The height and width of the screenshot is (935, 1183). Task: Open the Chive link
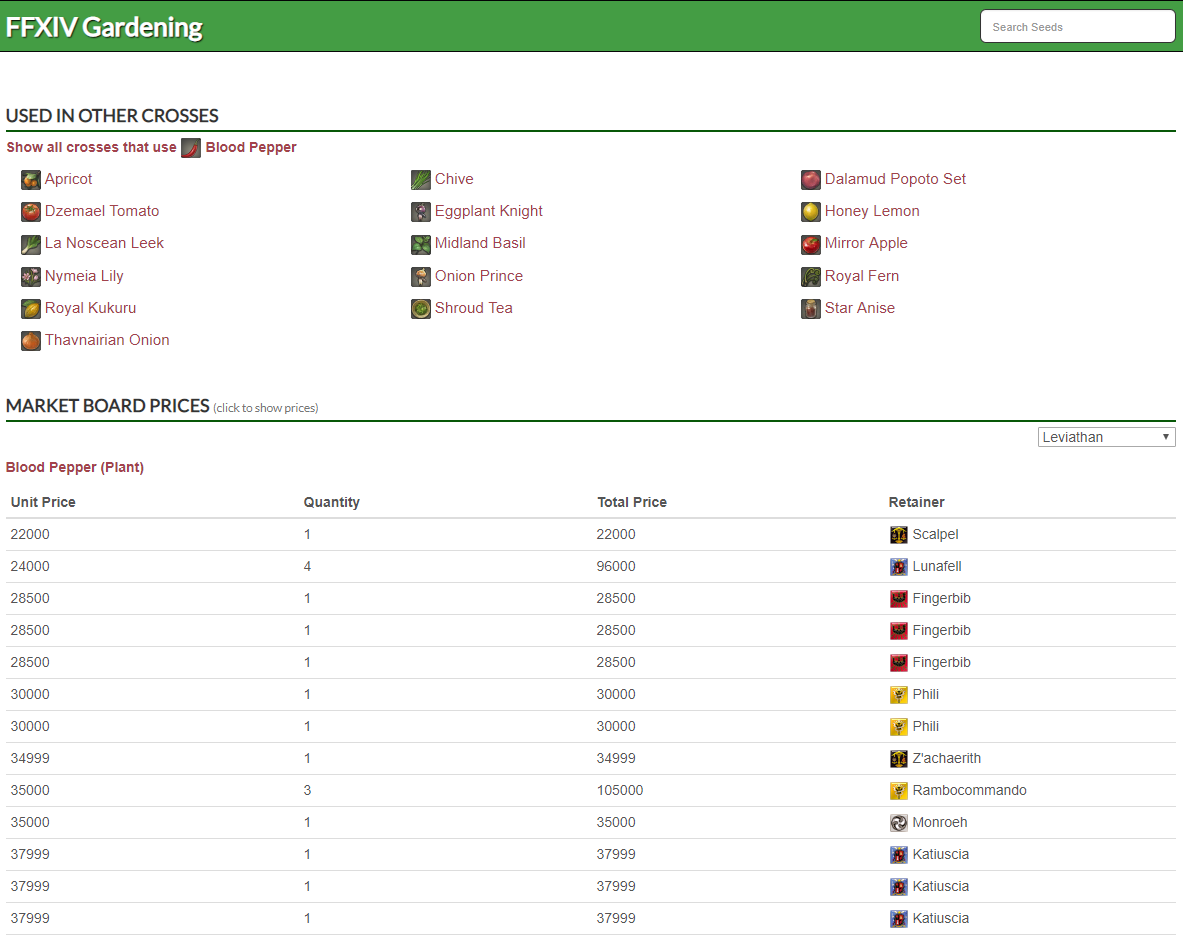[454, 179]
